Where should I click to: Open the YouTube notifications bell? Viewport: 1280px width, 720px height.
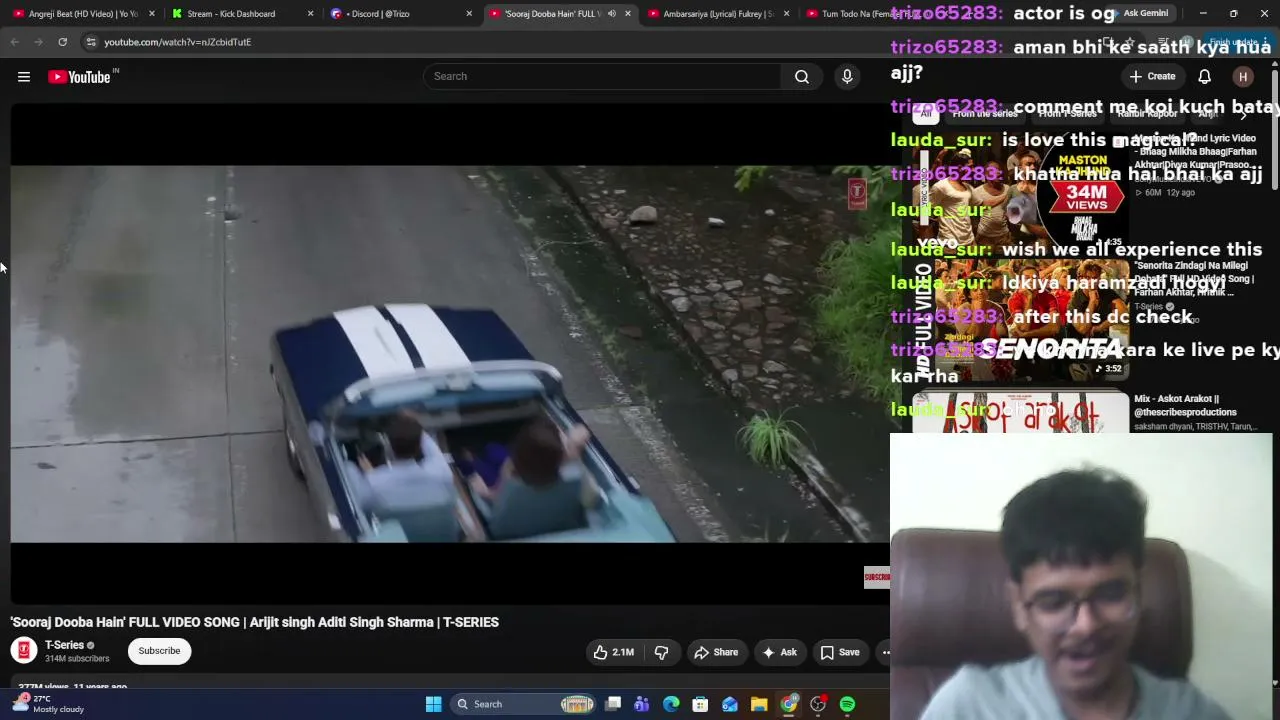[x=1205, y=77]
